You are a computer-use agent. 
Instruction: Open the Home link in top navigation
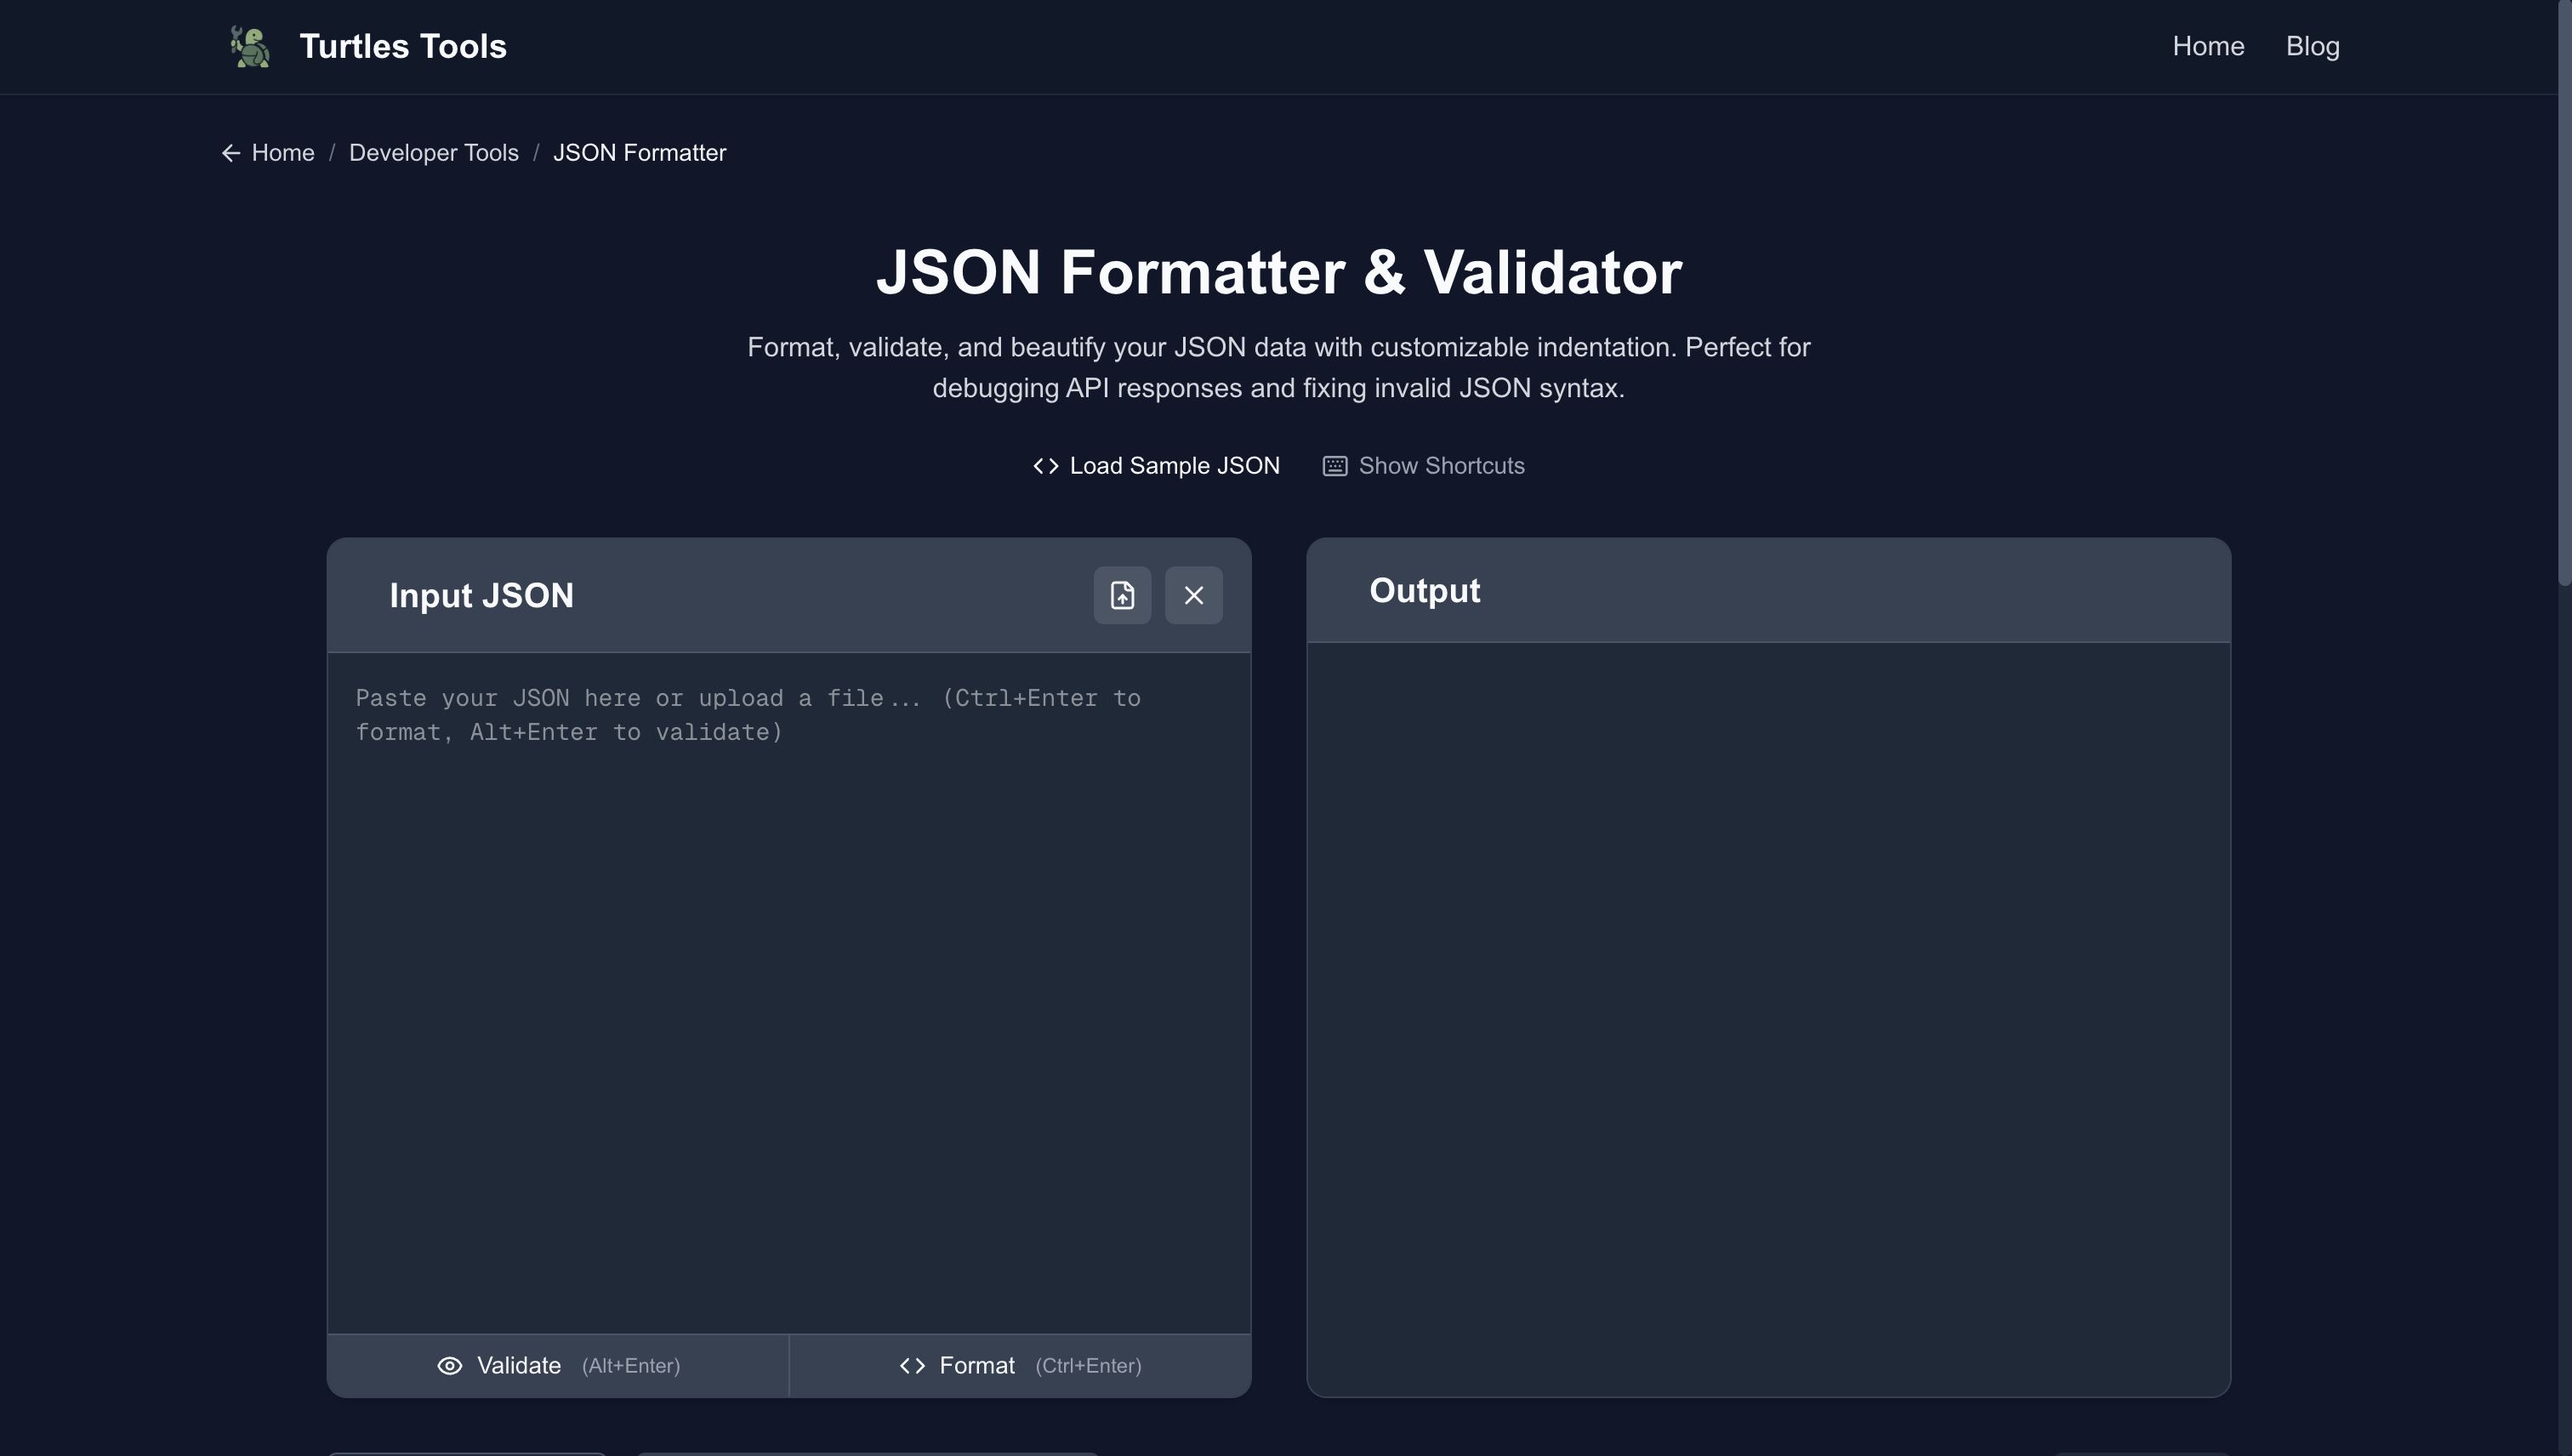tap(2208, 46)
